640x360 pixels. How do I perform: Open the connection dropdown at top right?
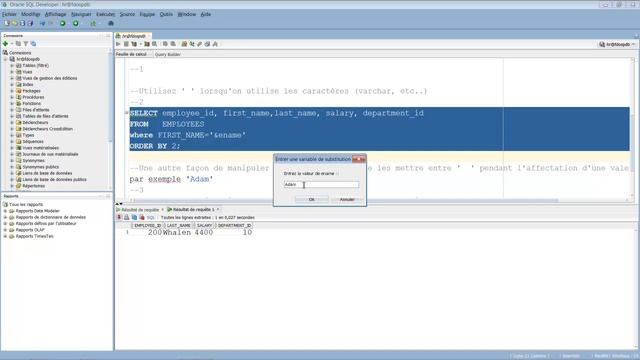[x=617, y=44]
